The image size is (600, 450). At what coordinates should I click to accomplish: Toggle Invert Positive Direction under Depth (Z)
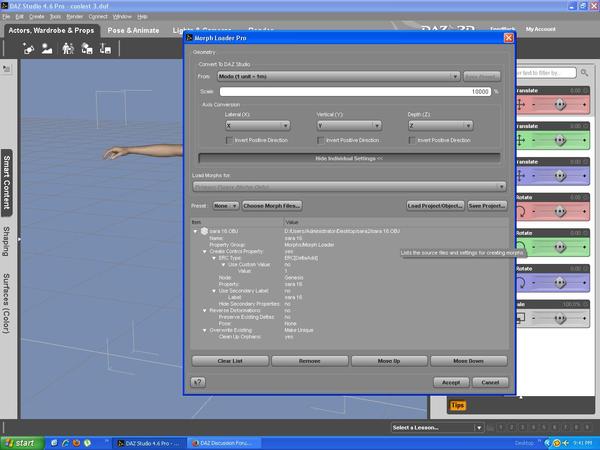click(x=412, y=140)
